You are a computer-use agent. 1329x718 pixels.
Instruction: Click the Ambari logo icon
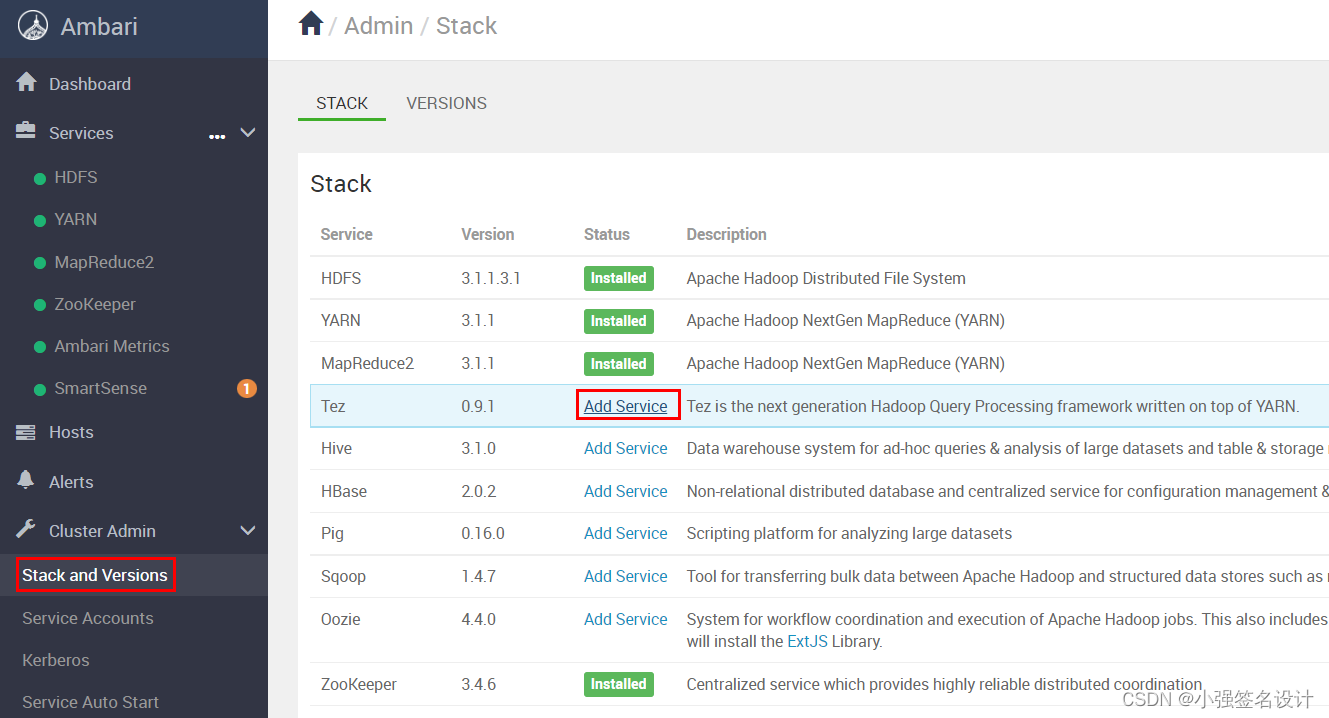pos(33,26)
